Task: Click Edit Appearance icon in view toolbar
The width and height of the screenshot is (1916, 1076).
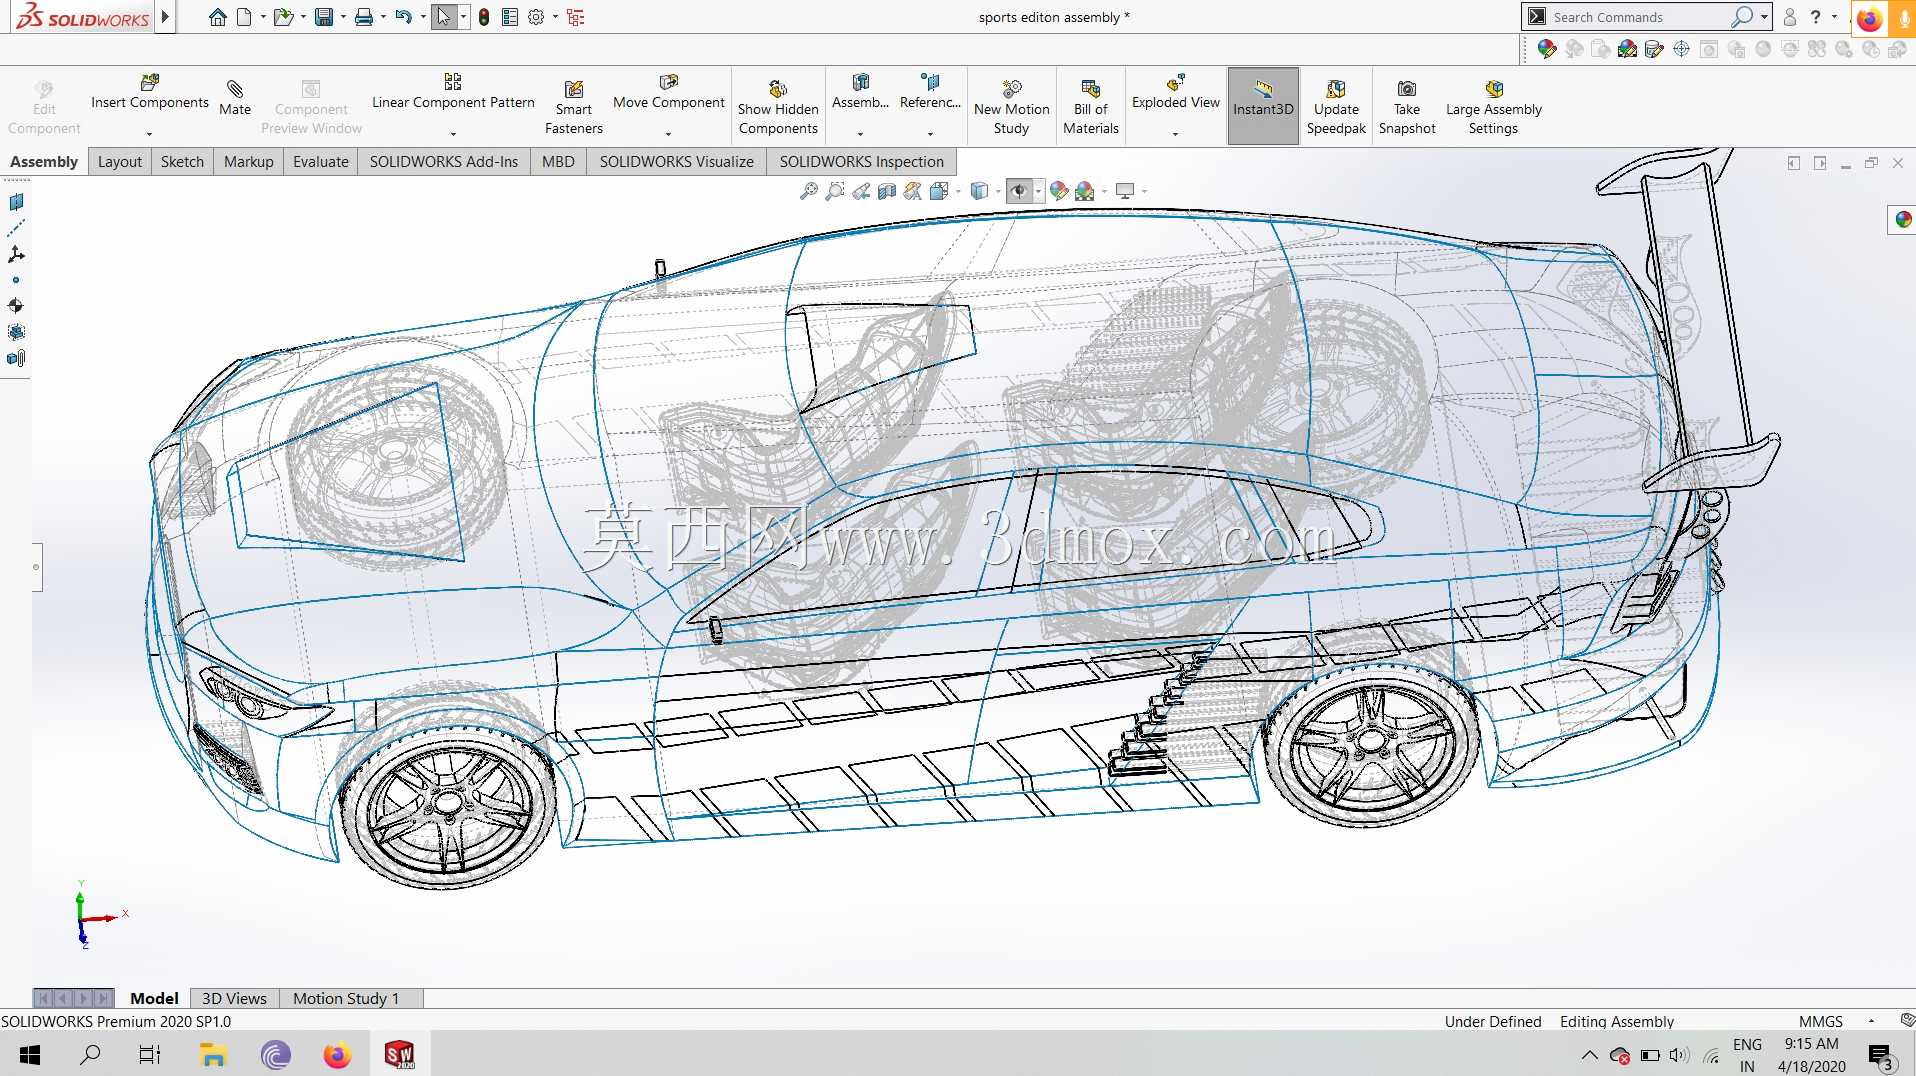Action: pos(1059,191)
